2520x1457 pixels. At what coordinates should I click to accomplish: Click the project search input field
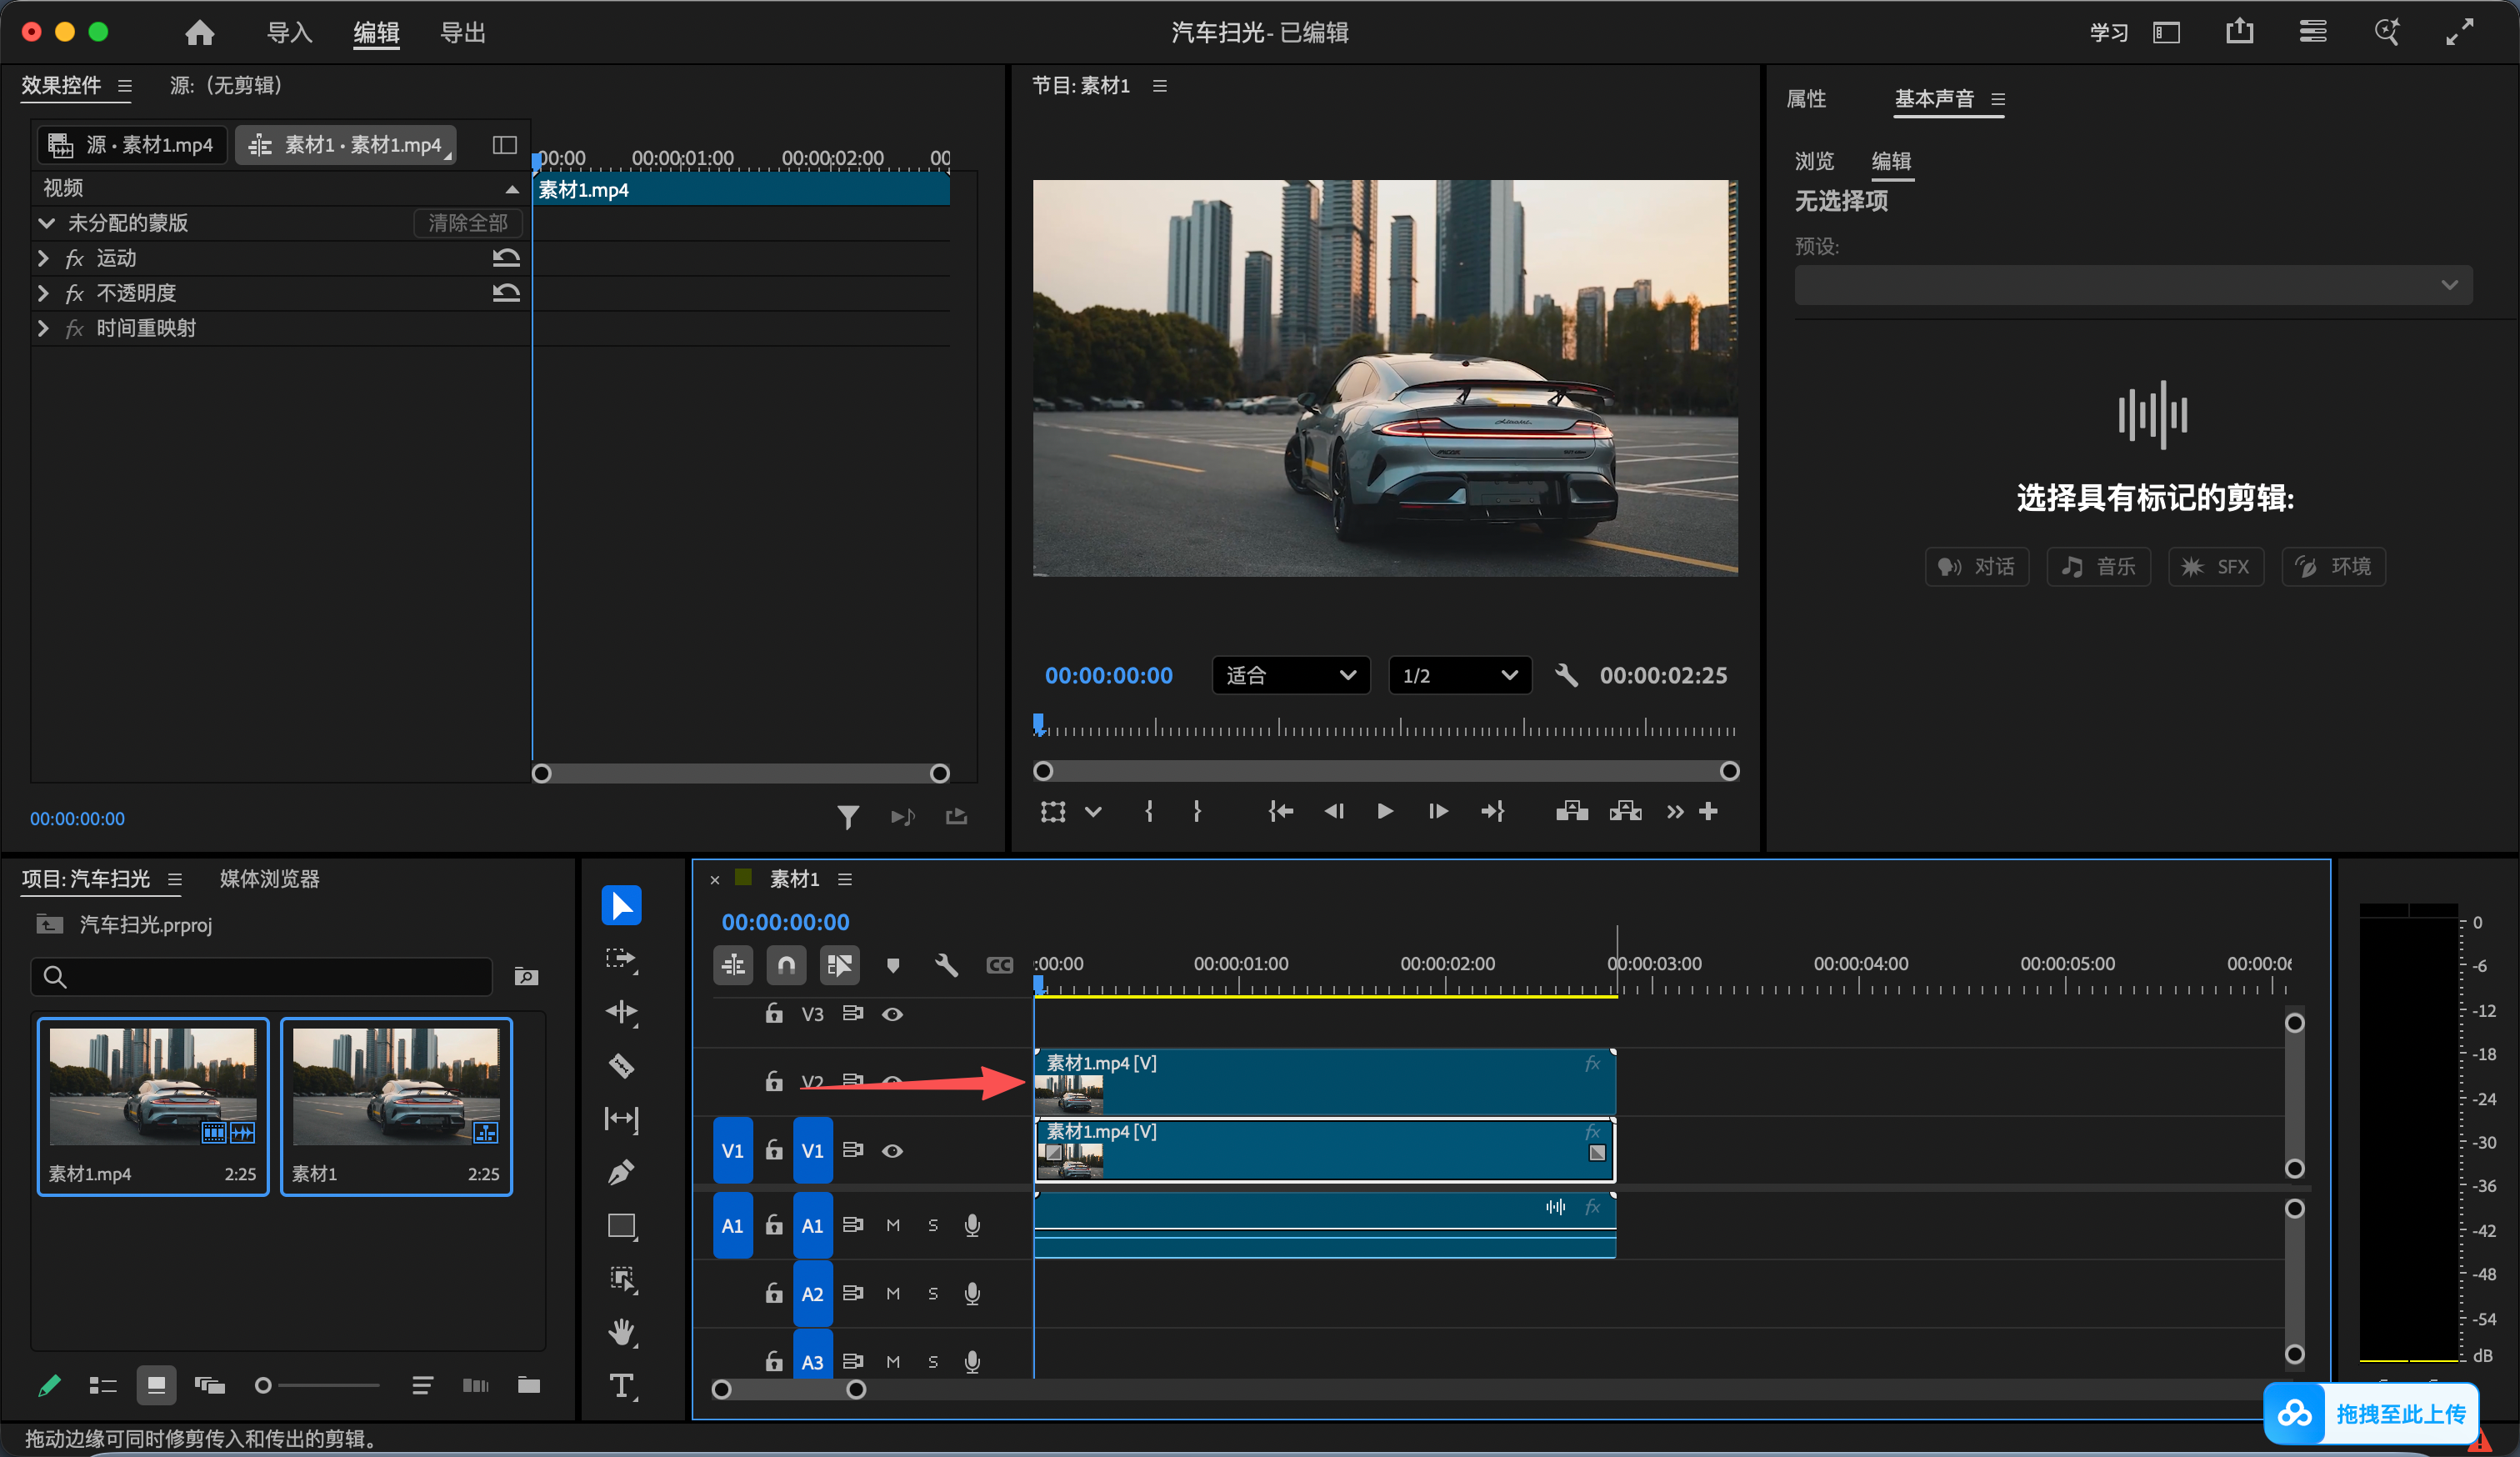coord(262,977)
